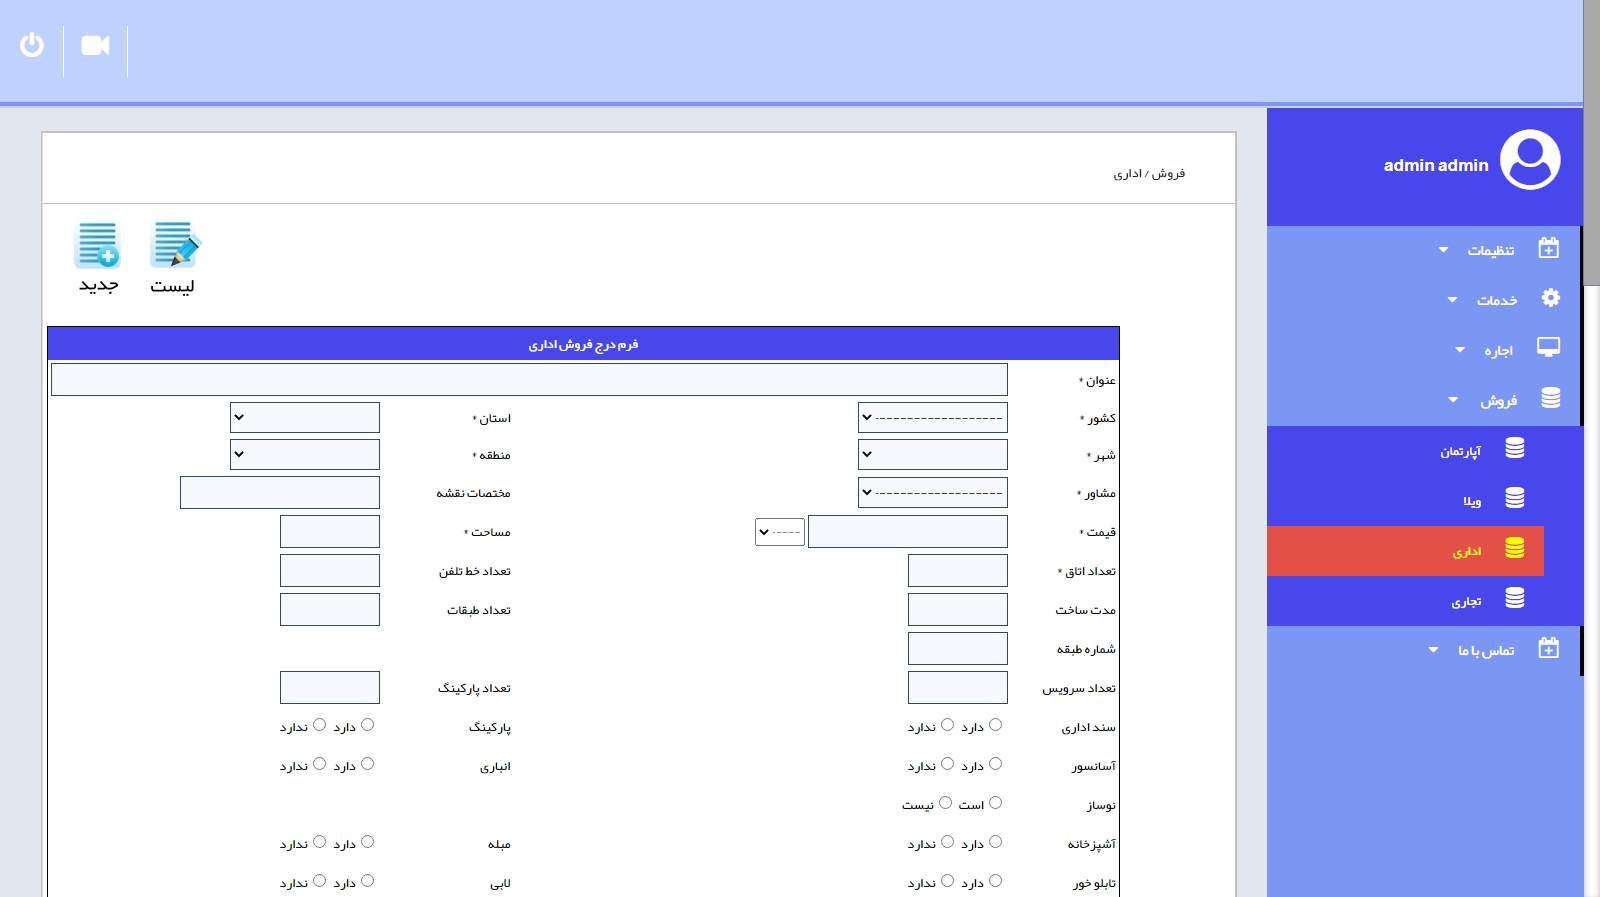
Task: Open the کشور country dropdown
Action: click(933, 418)
